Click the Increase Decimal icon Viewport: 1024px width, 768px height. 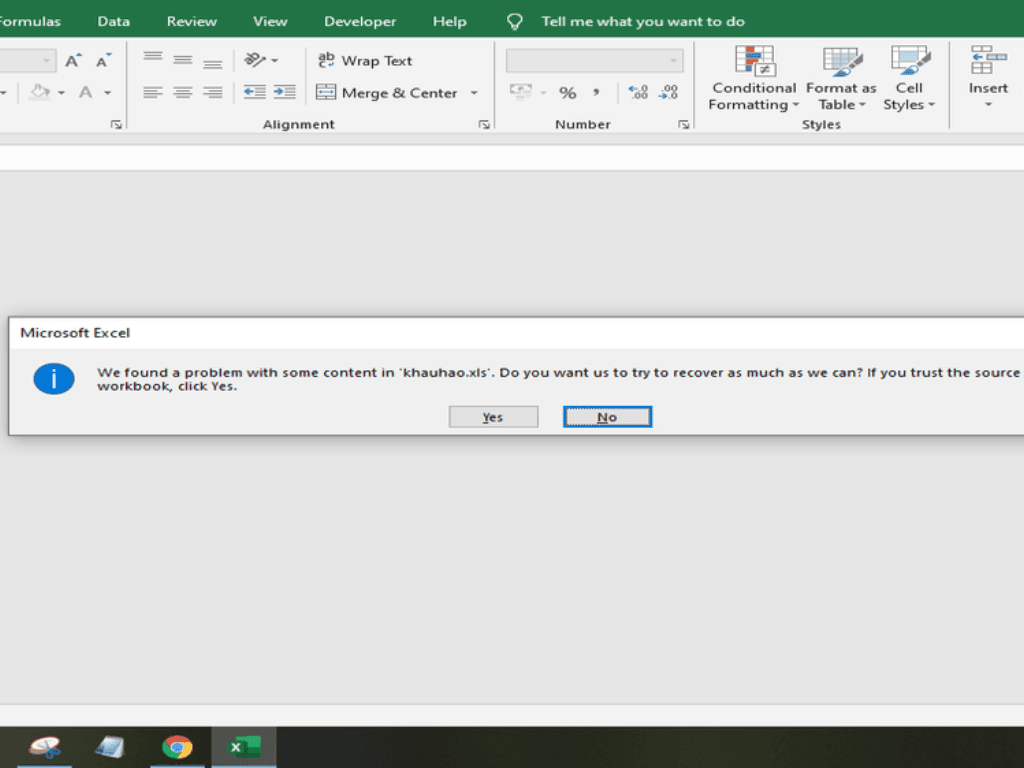[x=638, y=93]
